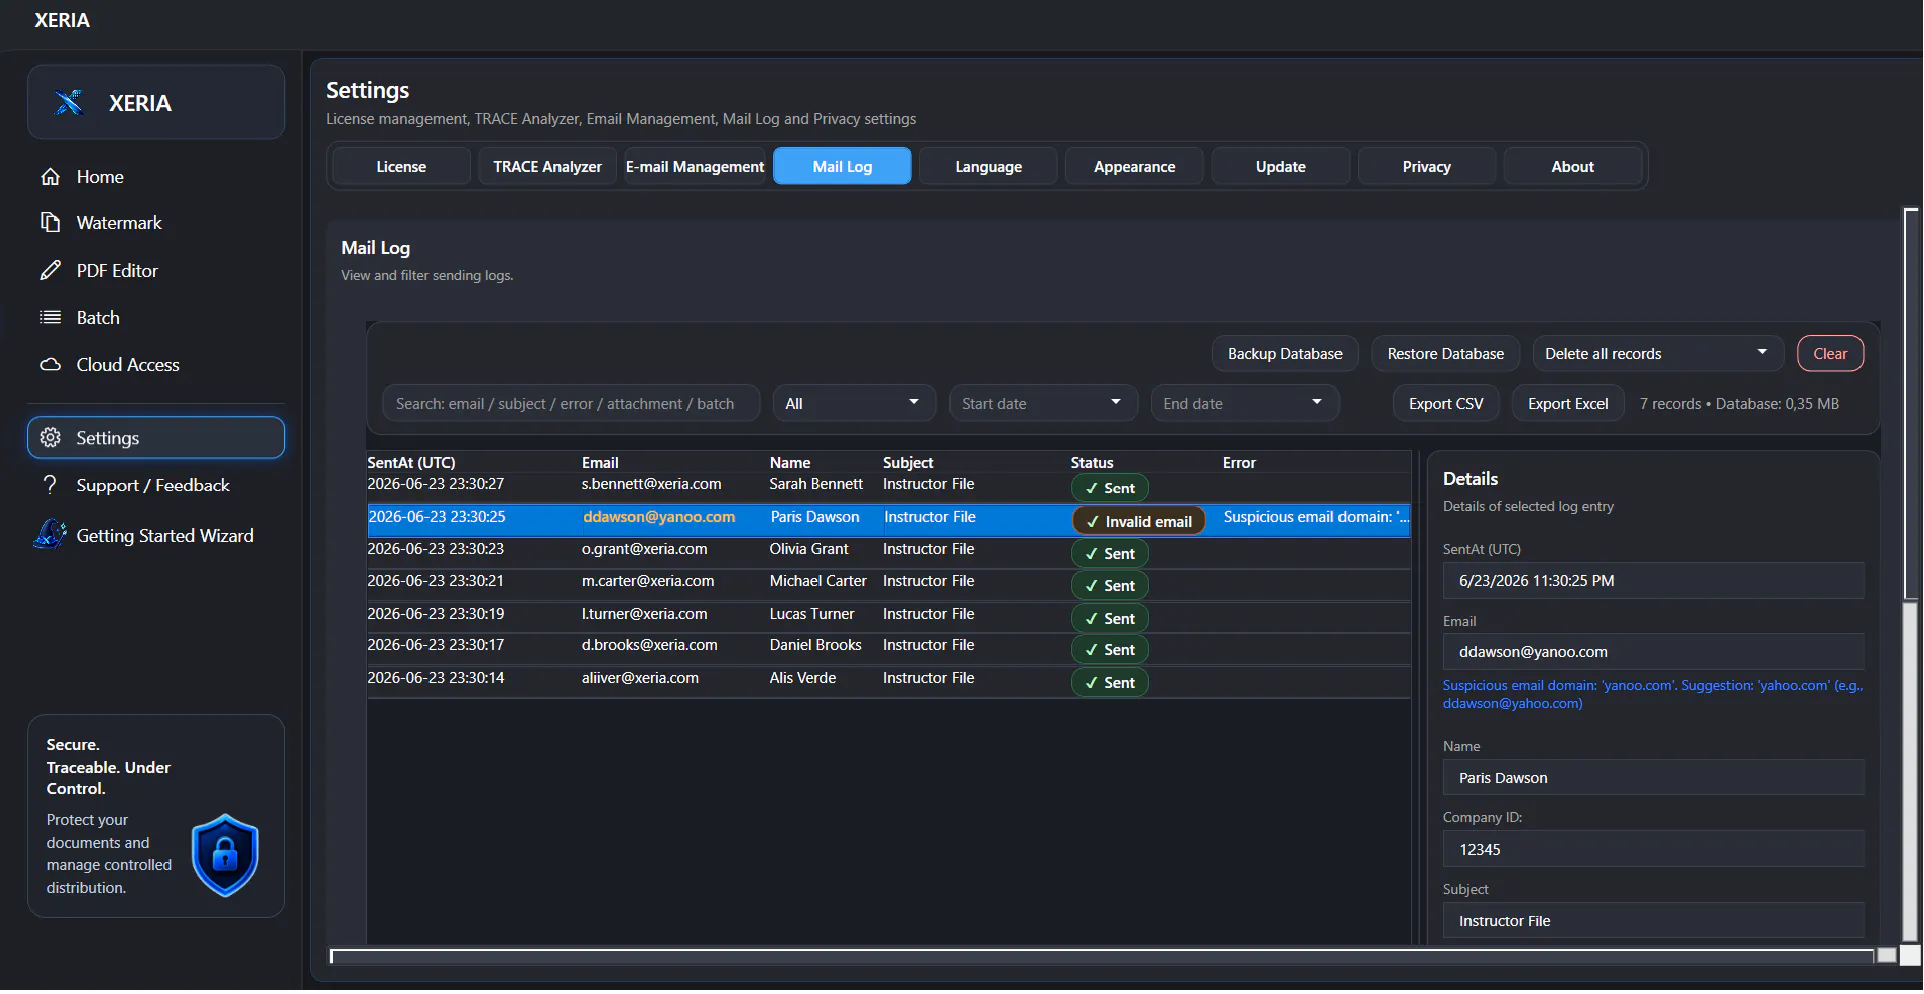Image resolution: width=1924 pixels, height=994 pixels.
Task: Select the l.turner@xeria.com log row
Action: coord(888,617)
